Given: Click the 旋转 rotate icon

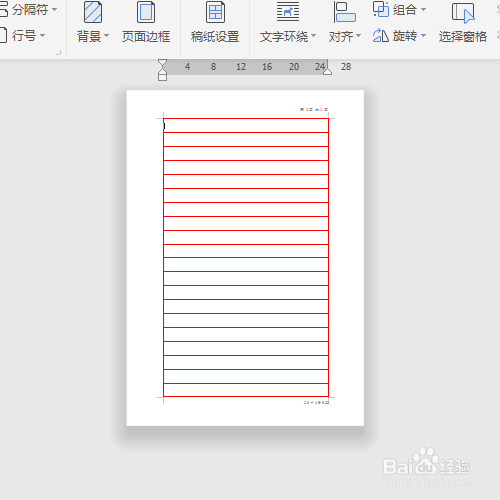Looking at the screenshot, I should (x=381, y=35).
